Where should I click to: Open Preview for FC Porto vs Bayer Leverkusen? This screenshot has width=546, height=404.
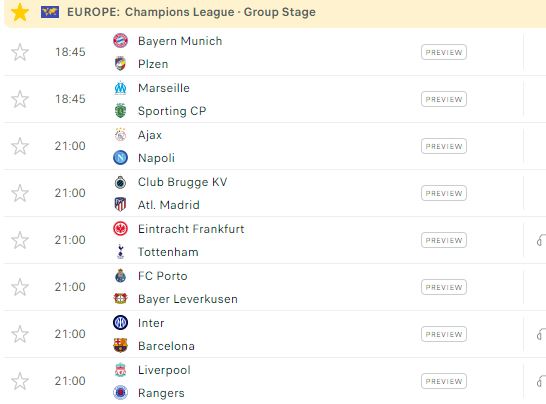[x=444, y=287]
